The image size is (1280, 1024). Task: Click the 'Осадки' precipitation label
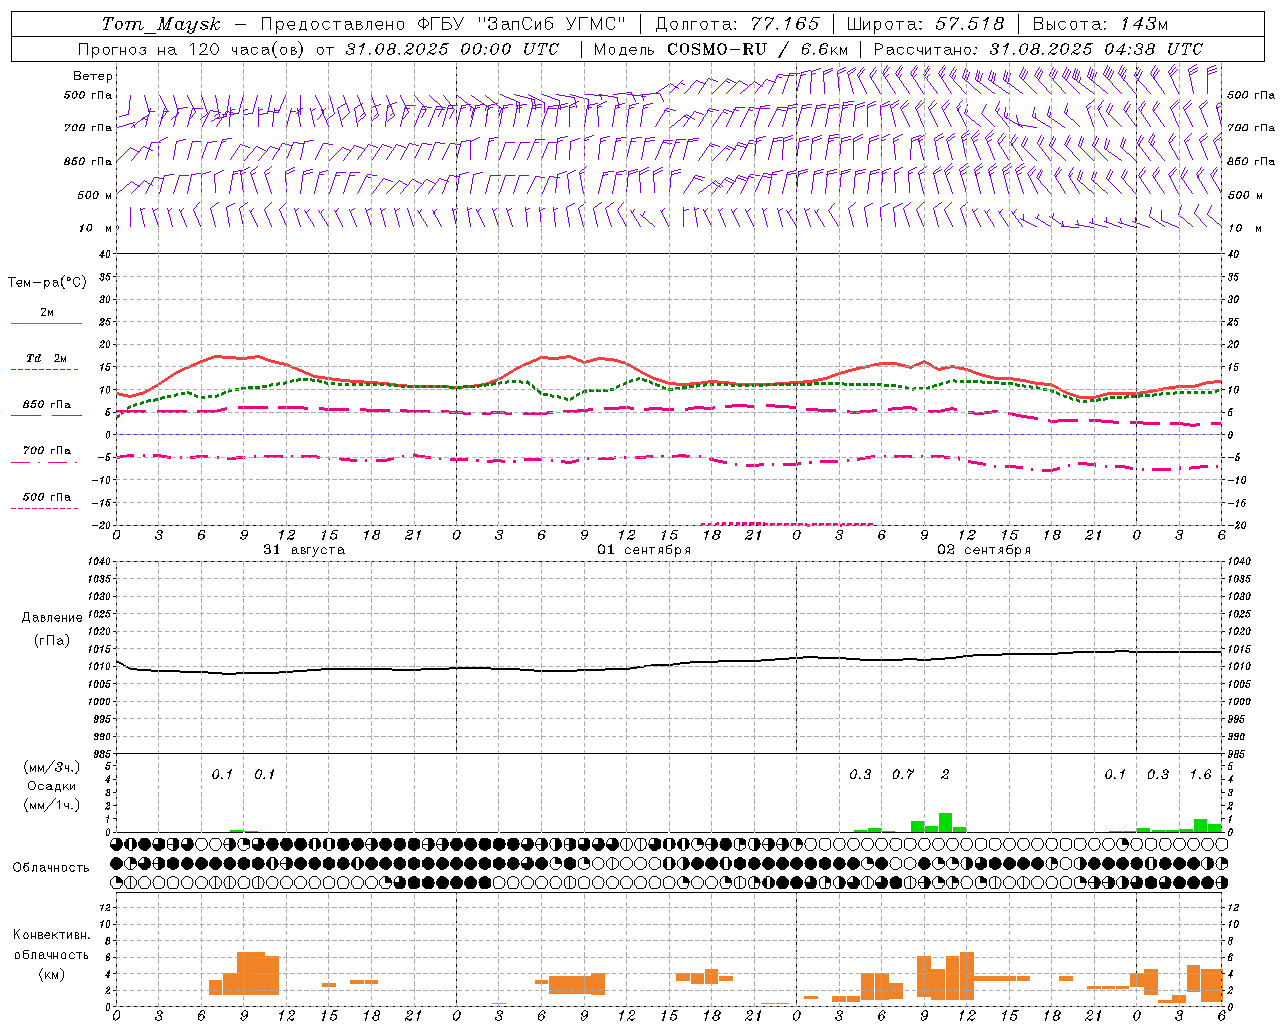51,786
